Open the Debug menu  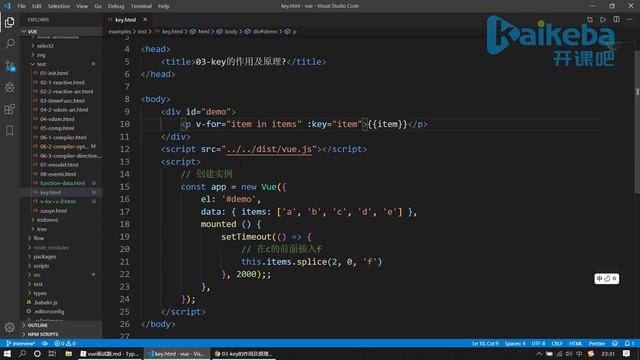(x=116, y=6)
